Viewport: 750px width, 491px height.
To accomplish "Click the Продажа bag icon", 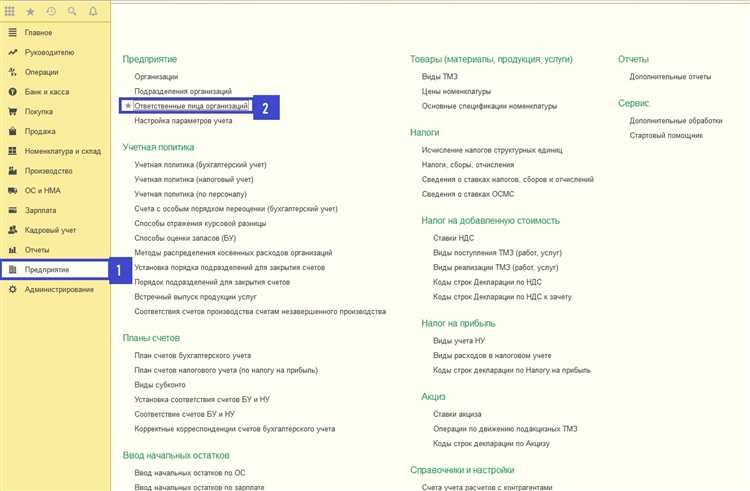I will tap(12, 131).
